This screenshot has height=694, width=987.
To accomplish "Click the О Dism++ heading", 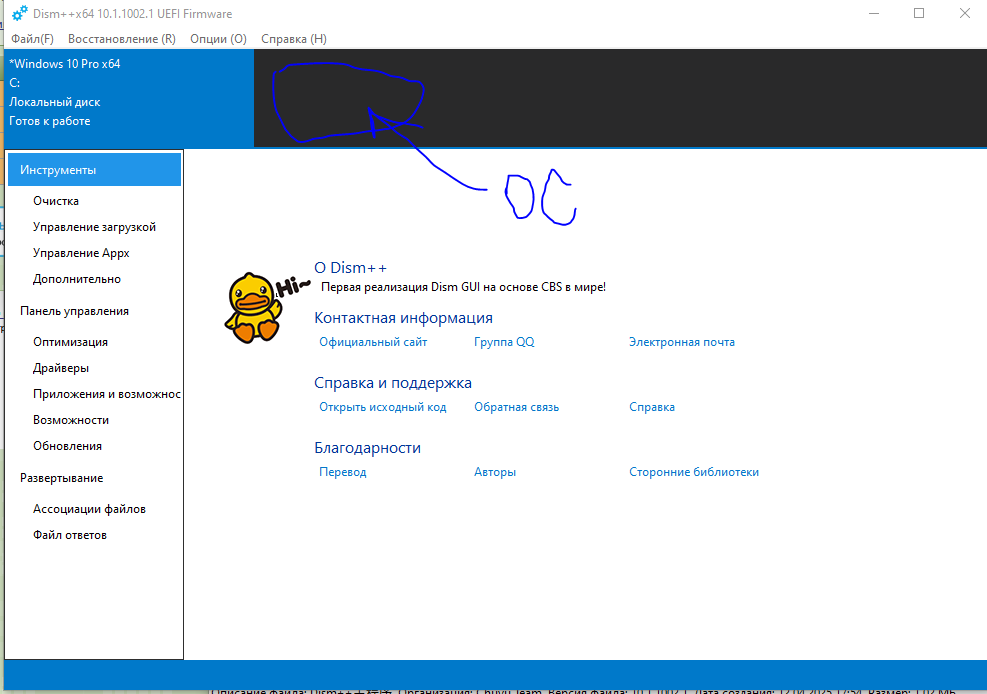I will point(351,268).
